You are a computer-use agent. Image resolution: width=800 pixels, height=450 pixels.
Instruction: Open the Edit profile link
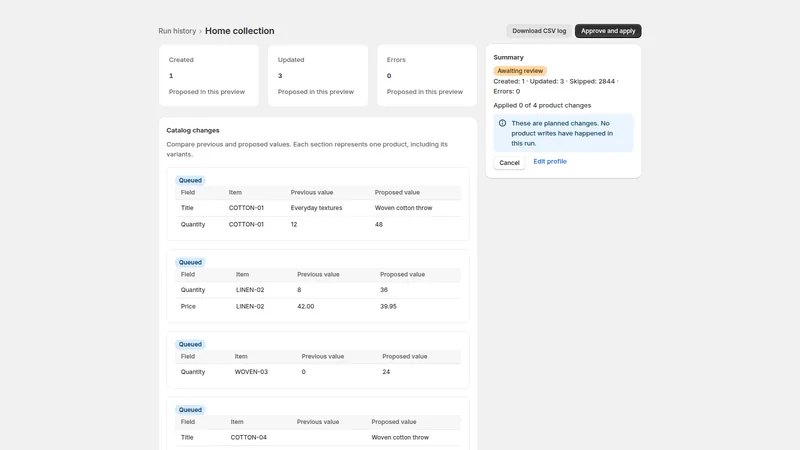(x=549, y=161)
